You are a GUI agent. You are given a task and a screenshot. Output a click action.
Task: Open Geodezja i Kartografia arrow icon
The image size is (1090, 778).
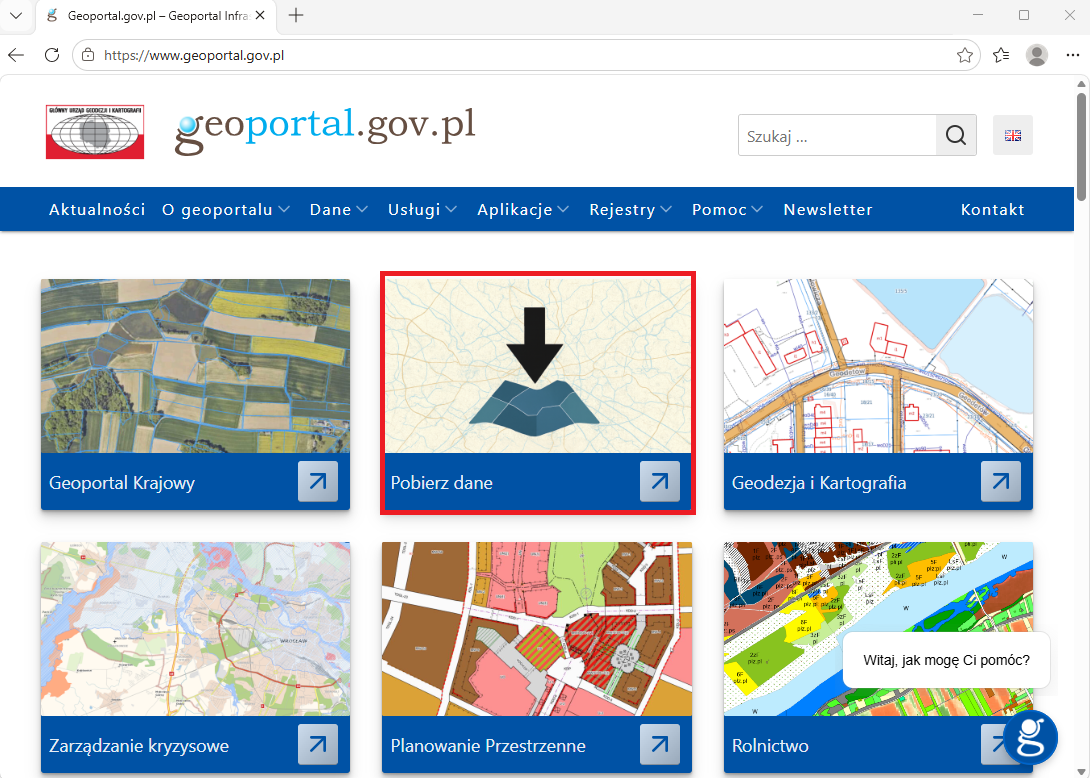tap(1000, 481)
